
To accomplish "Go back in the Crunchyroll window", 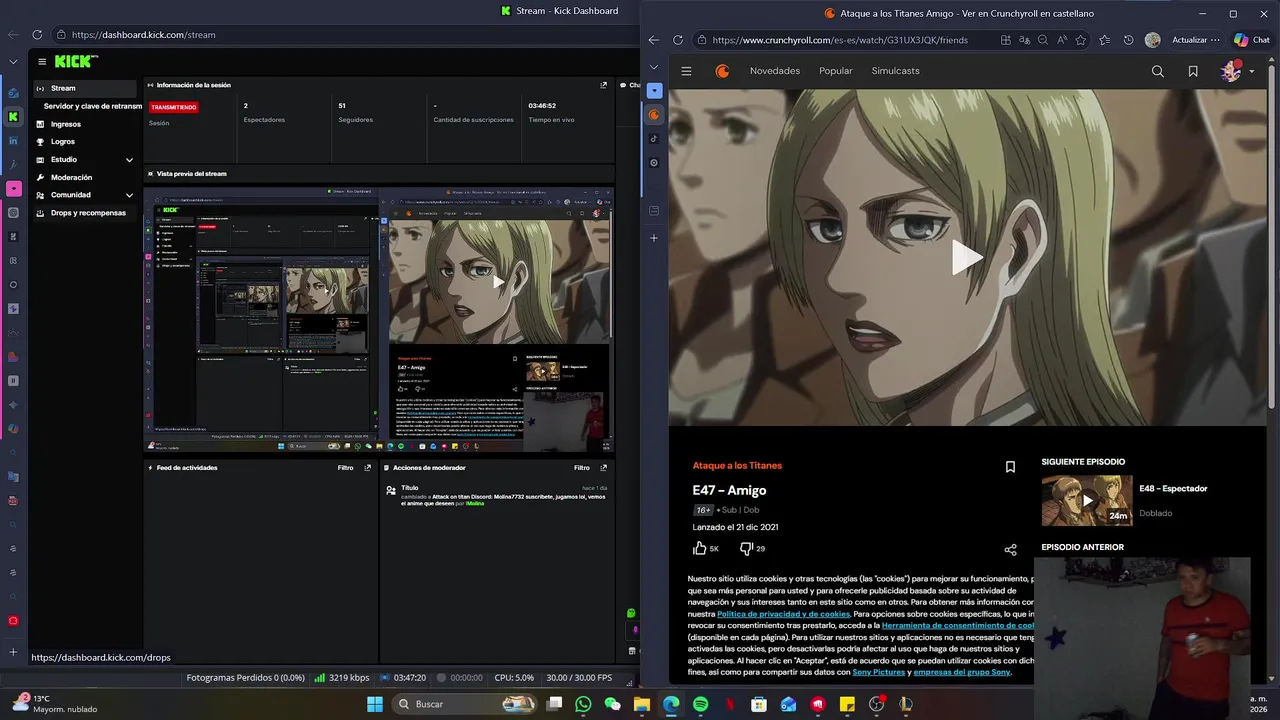I will 654,40.
